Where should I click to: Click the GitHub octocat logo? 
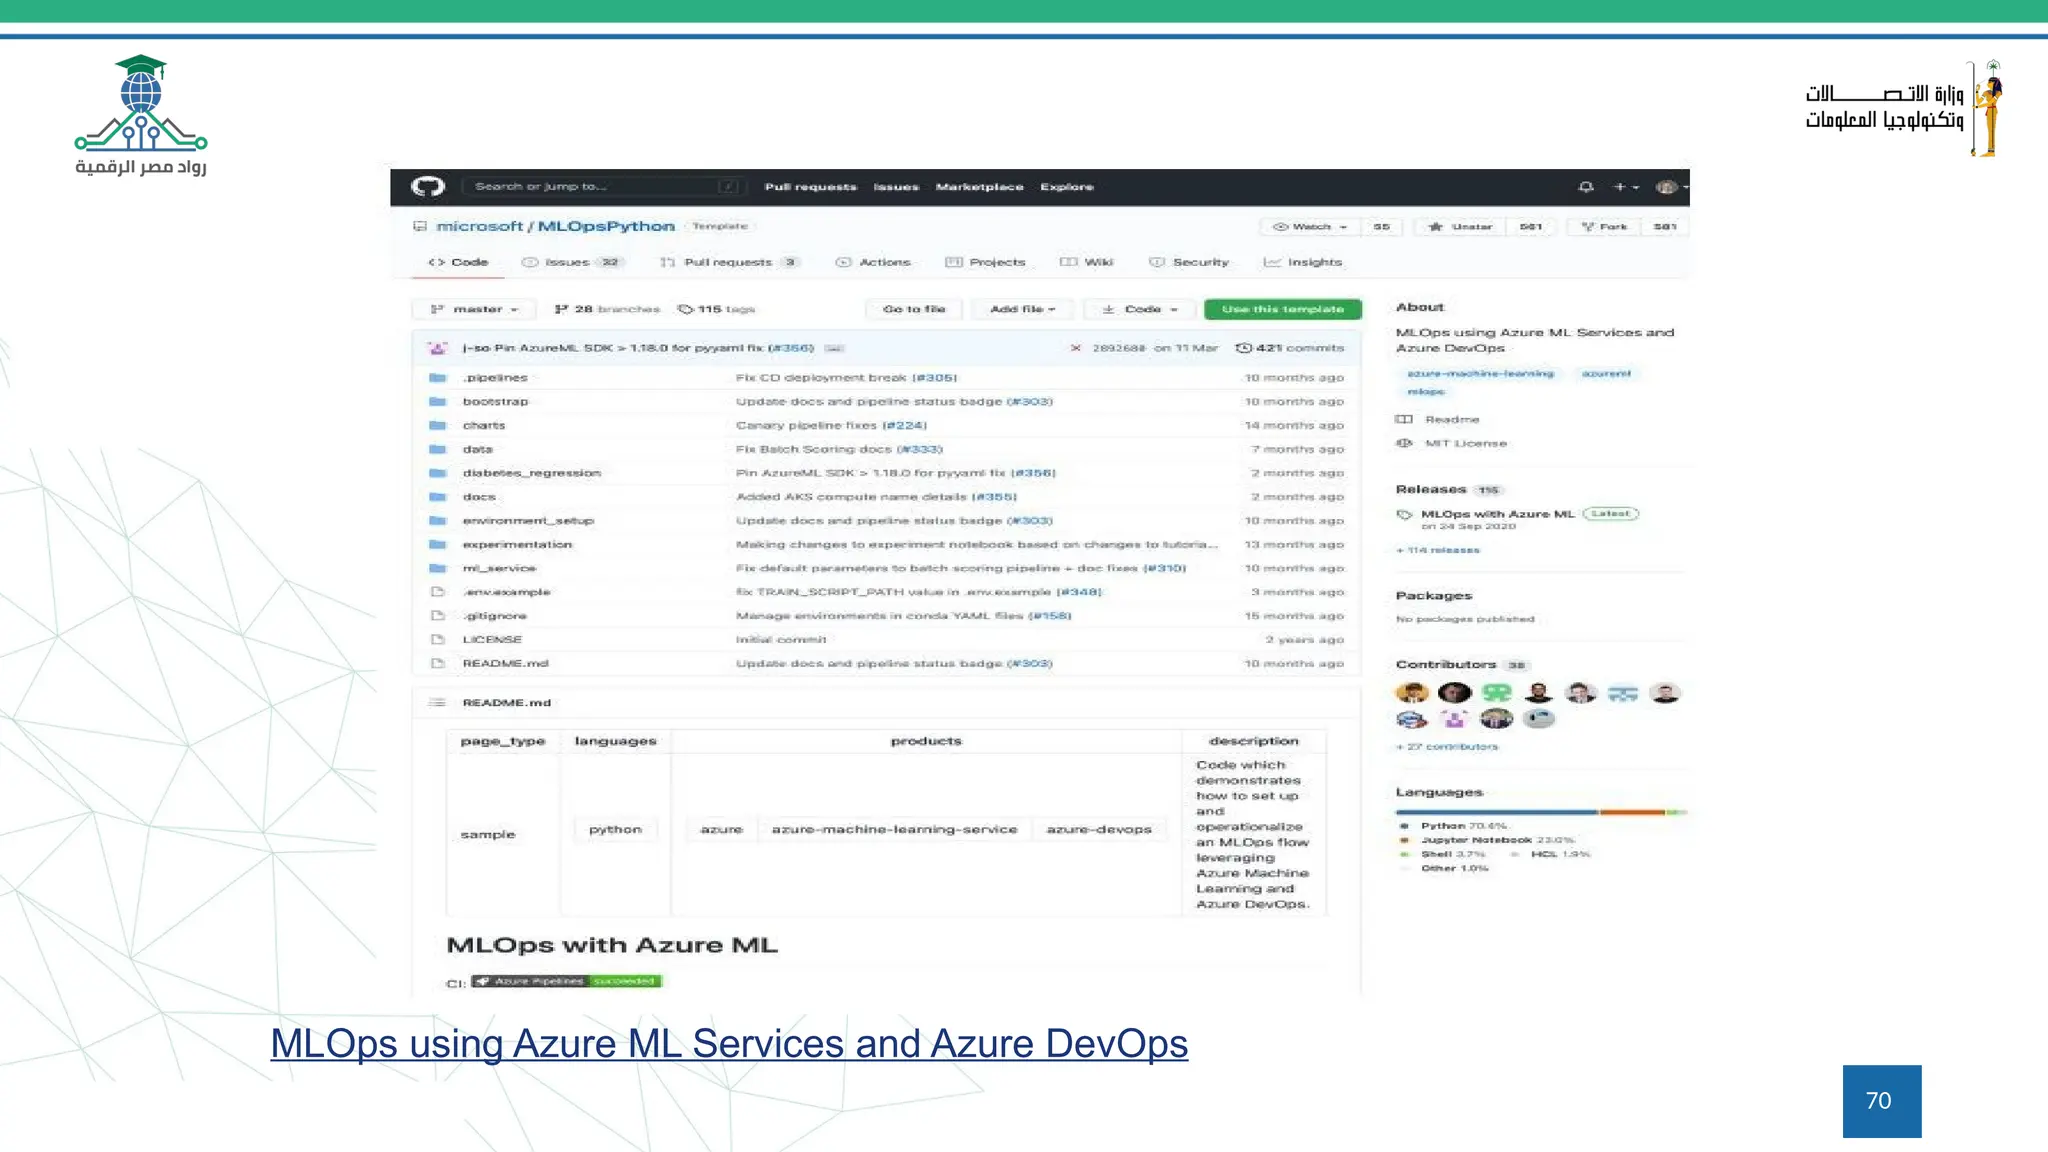[x=427, y=187]
